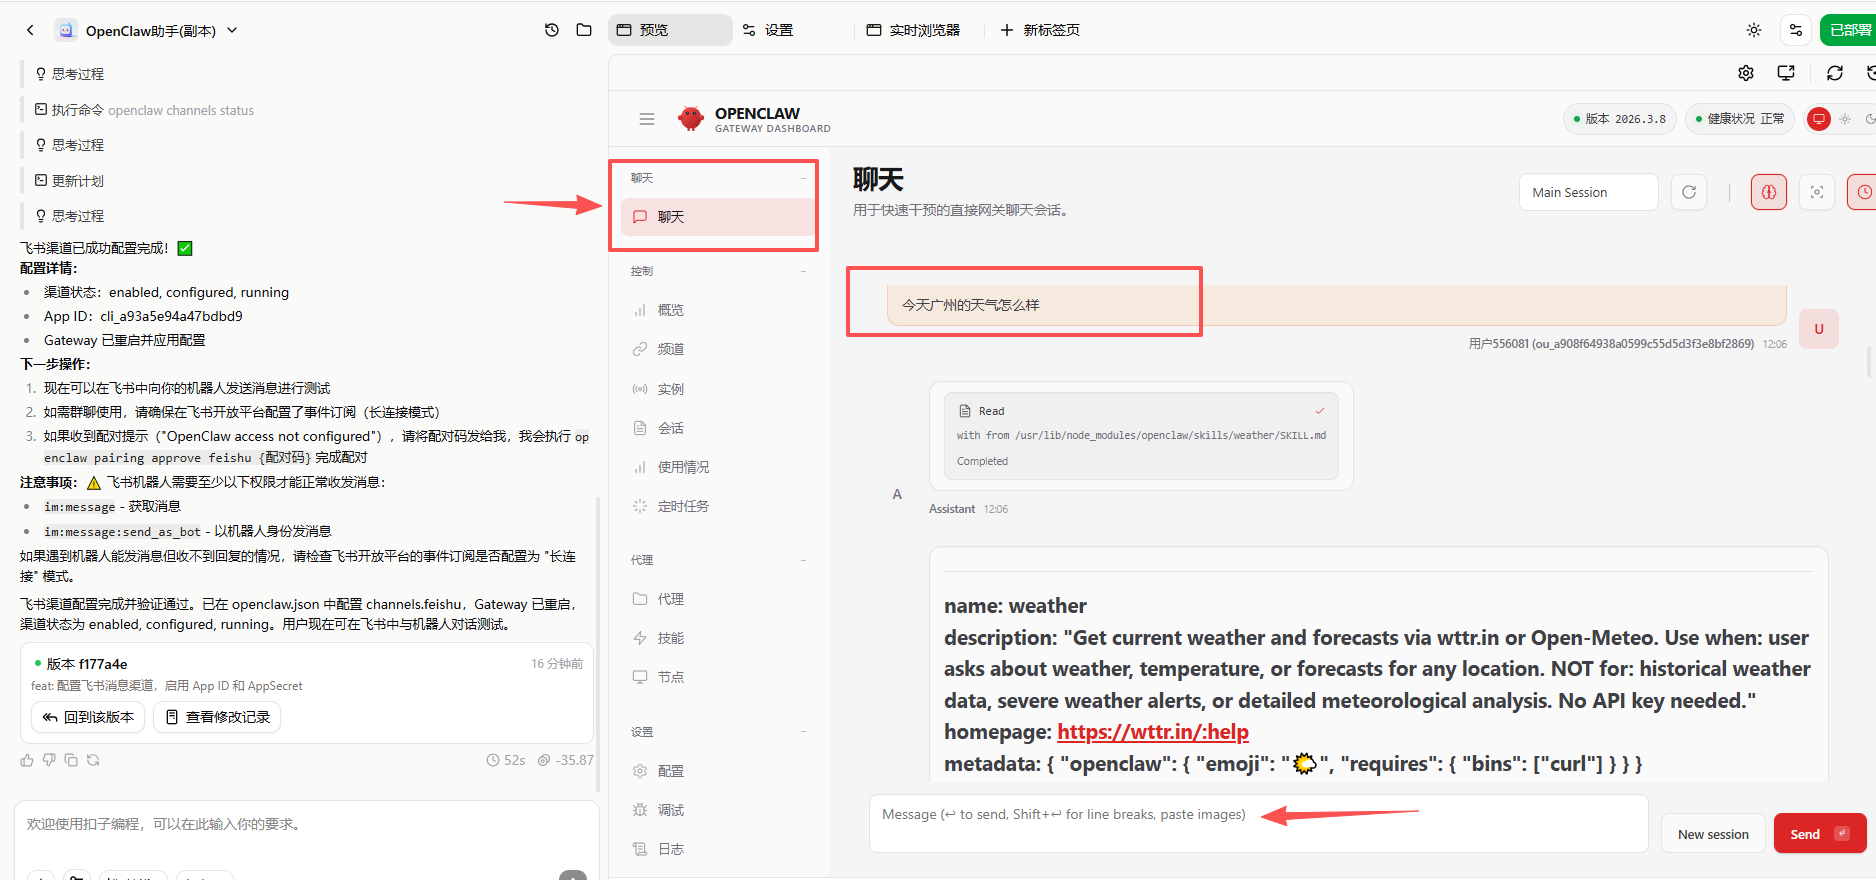Click the U user avatar
The height and width of the screenshot is (880, 1876).
tap(1819, 329)
